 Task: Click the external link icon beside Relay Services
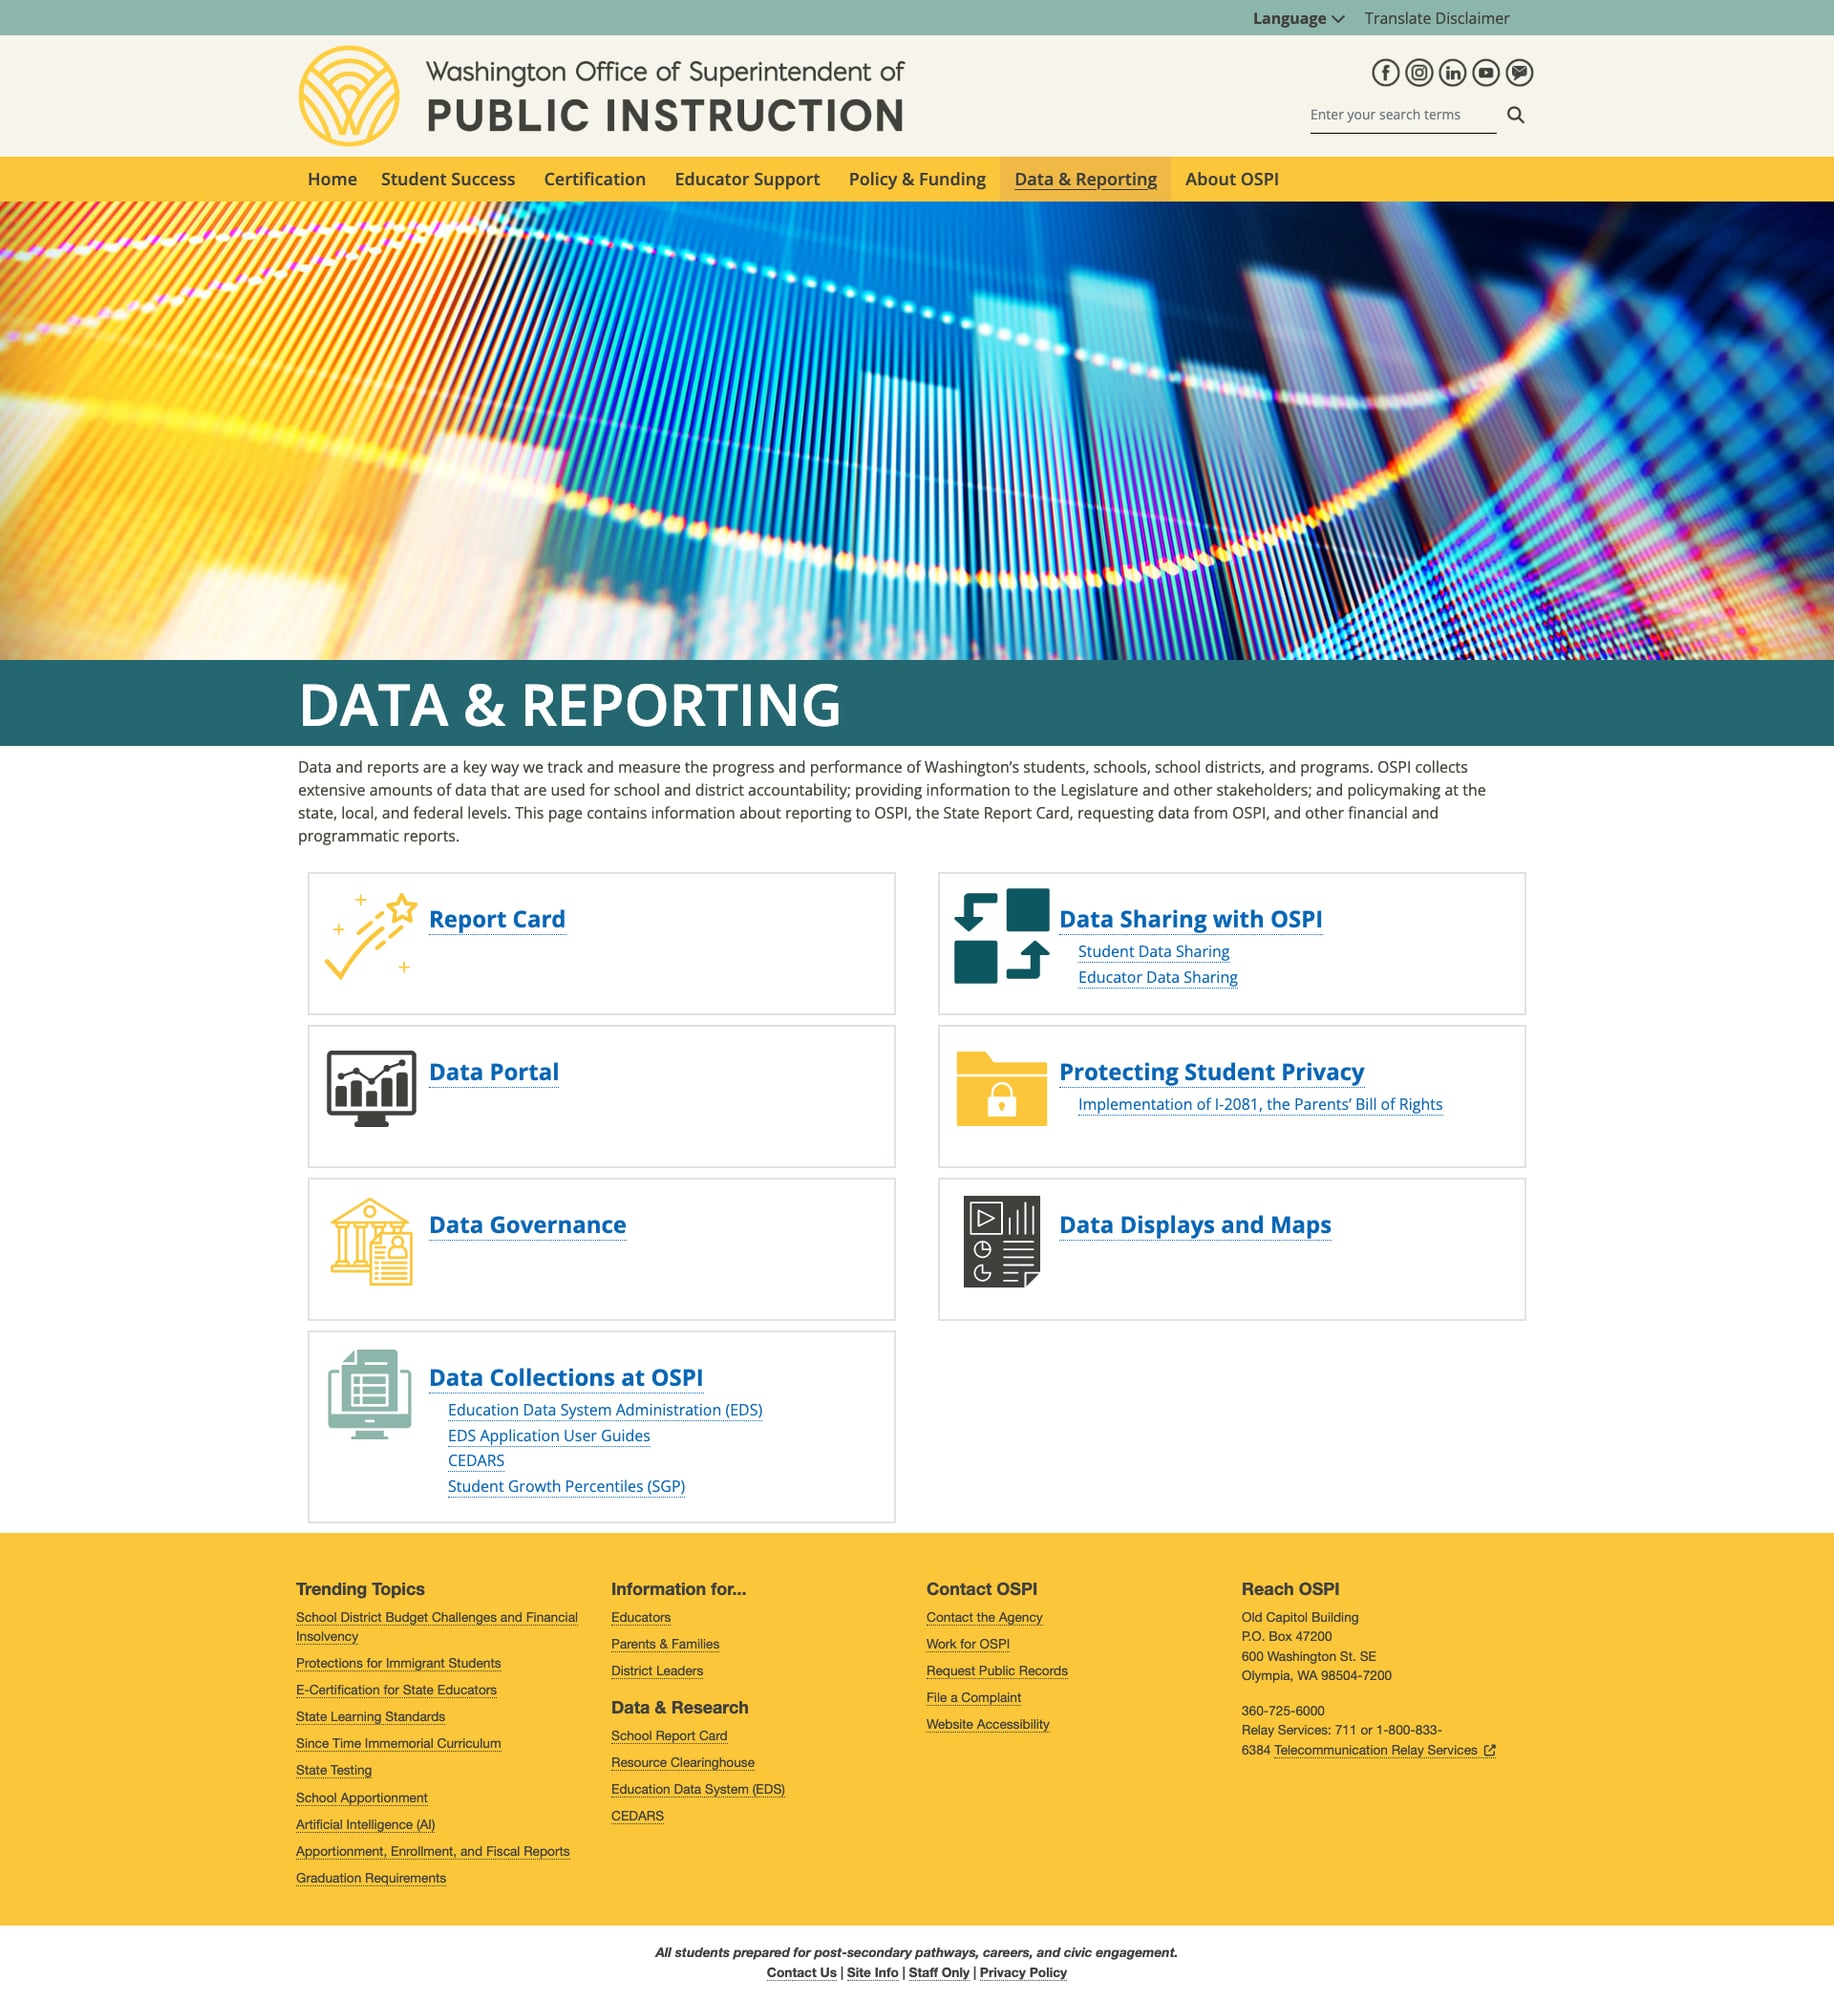[1489, 1750]
